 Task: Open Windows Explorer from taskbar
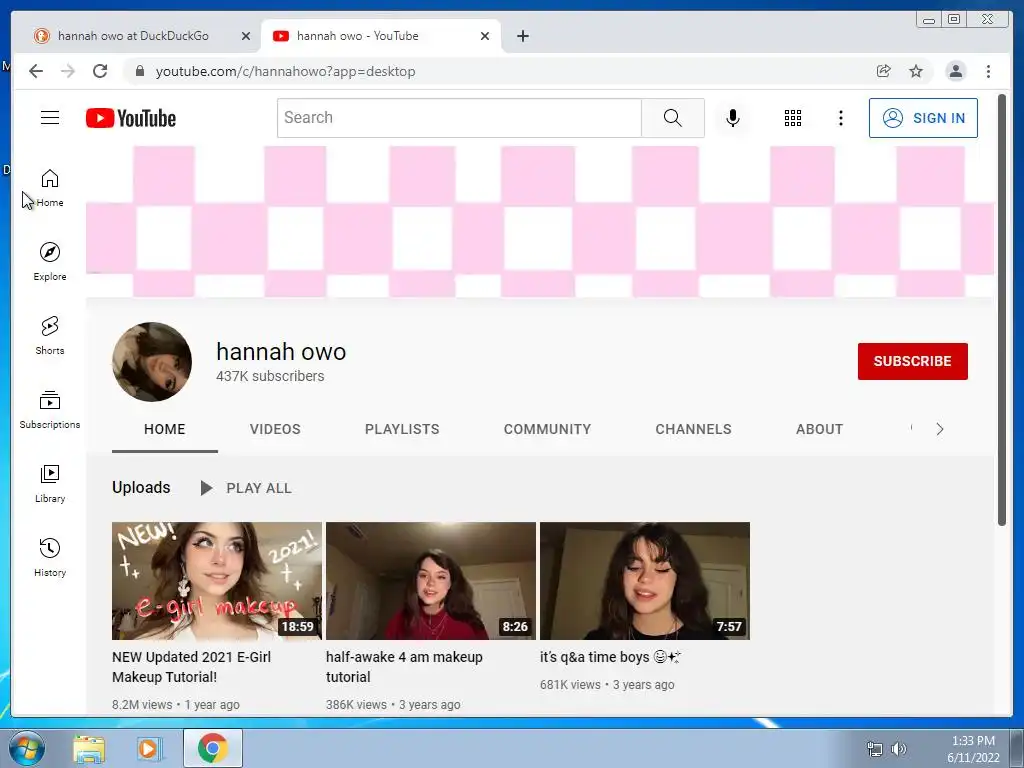coord(88,749)
